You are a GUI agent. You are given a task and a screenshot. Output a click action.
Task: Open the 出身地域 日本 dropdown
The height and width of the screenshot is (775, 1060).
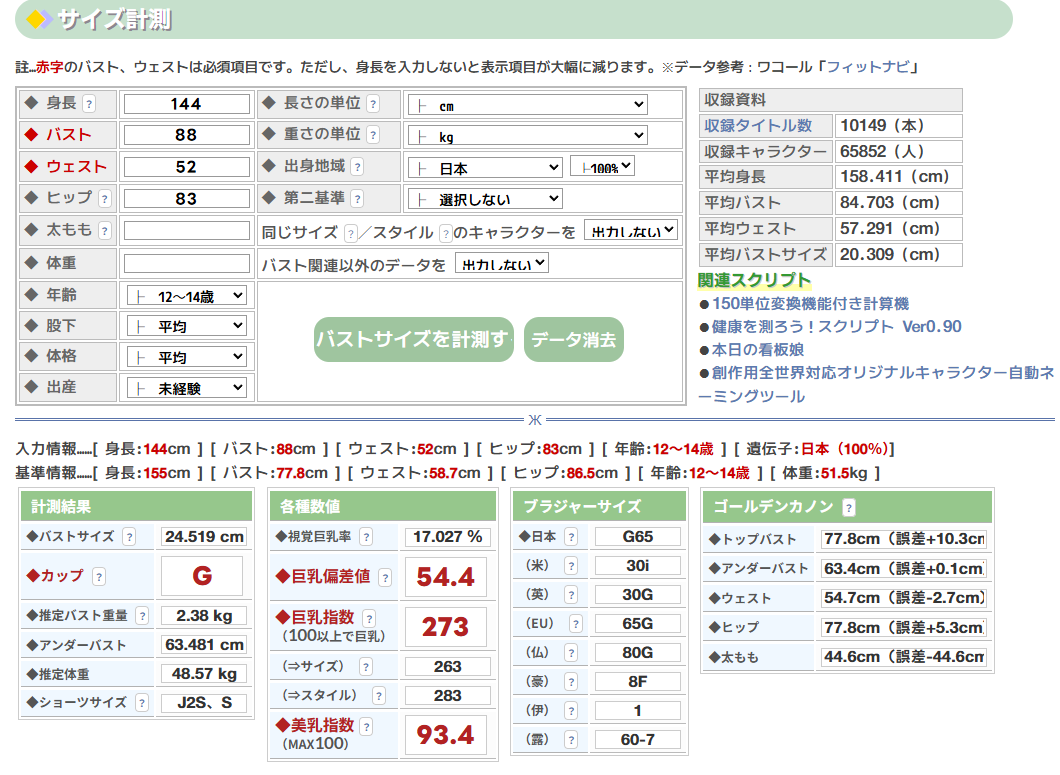pos(485,168)
